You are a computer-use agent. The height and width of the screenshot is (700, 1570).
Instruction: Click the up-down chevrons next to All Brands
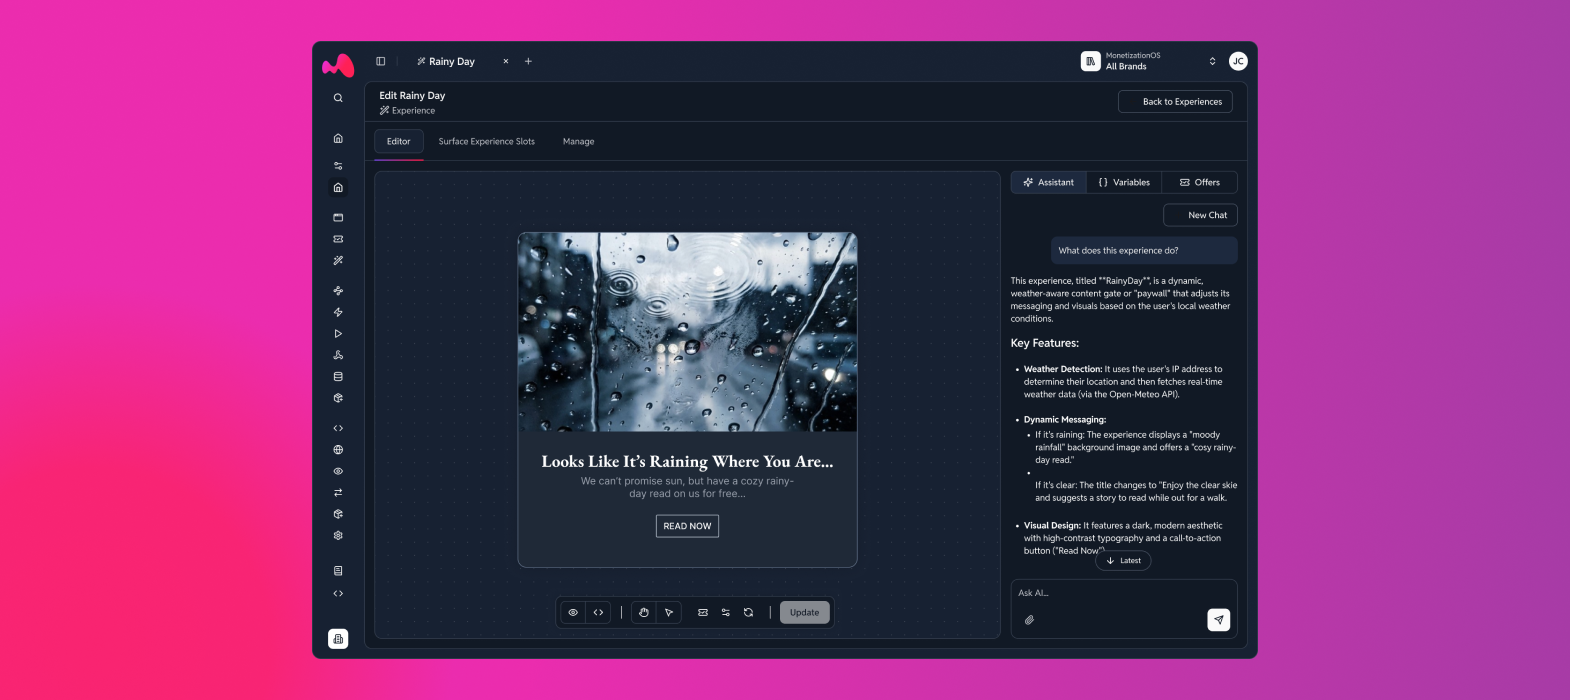[1212, 61]
